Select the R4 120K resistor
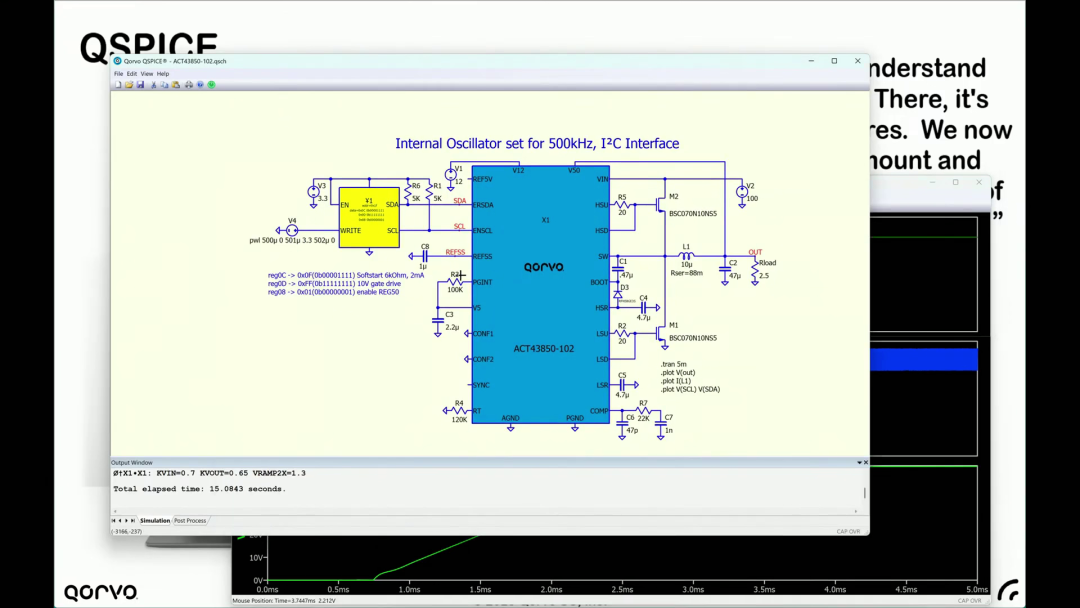The width and height of the screenshot is (1080, 608). (x=459, y=411)
